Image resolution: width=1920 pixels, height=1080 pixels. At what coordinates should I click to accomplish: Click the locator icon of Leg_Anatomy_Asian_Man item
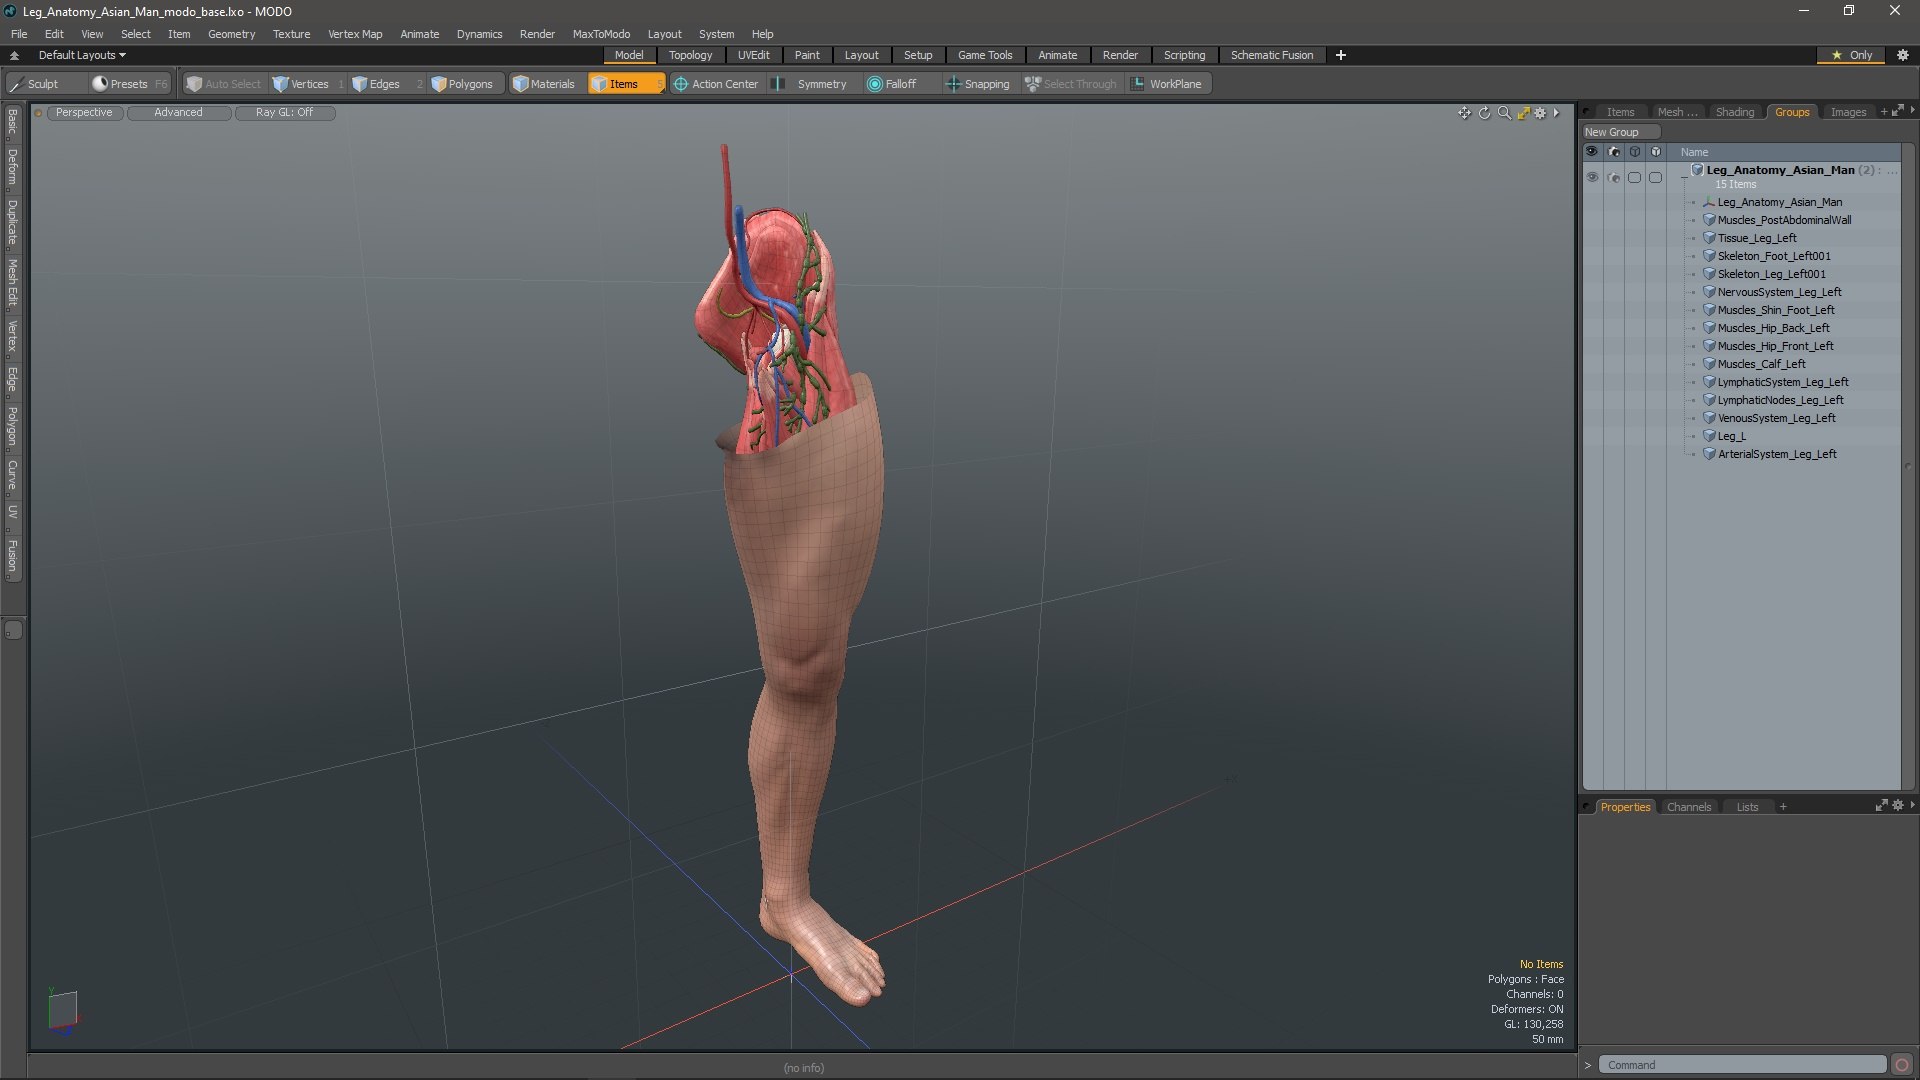(x=1709, y=202)
